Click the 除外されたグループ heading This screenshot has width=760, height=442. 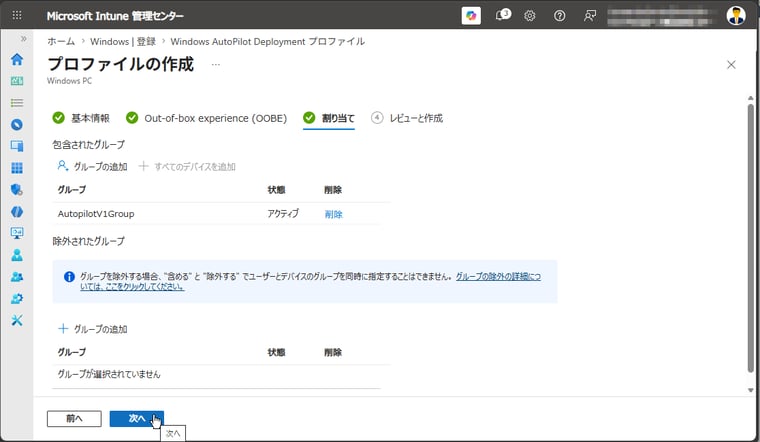[89, 241]
